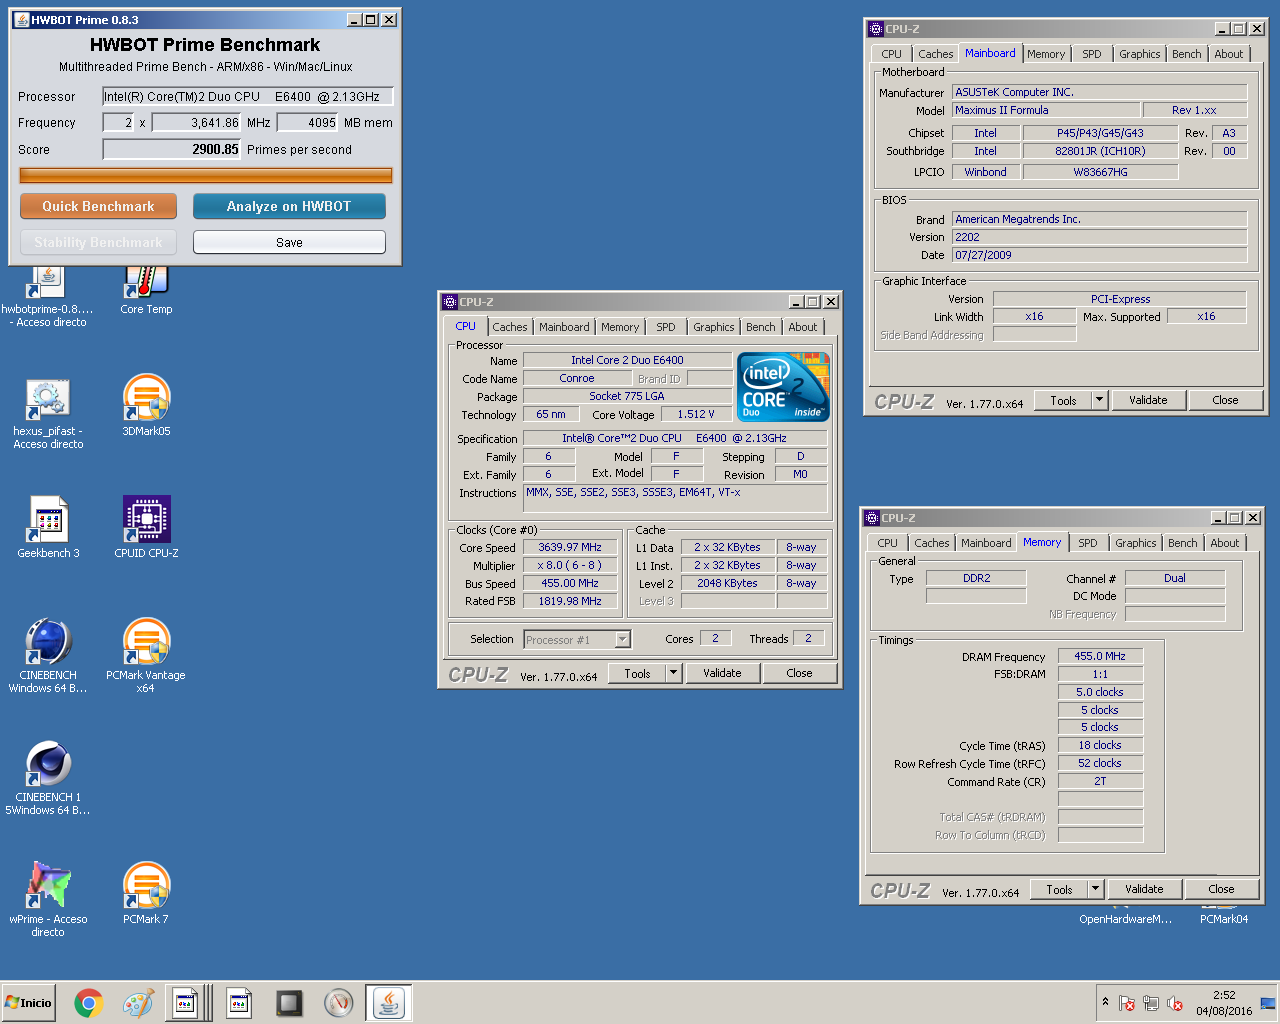This screenshot has width=1280, height=1024.
Task: Open Memory tab in the Mainboard CPU-Z window
Action: [x=1046, y=54]
